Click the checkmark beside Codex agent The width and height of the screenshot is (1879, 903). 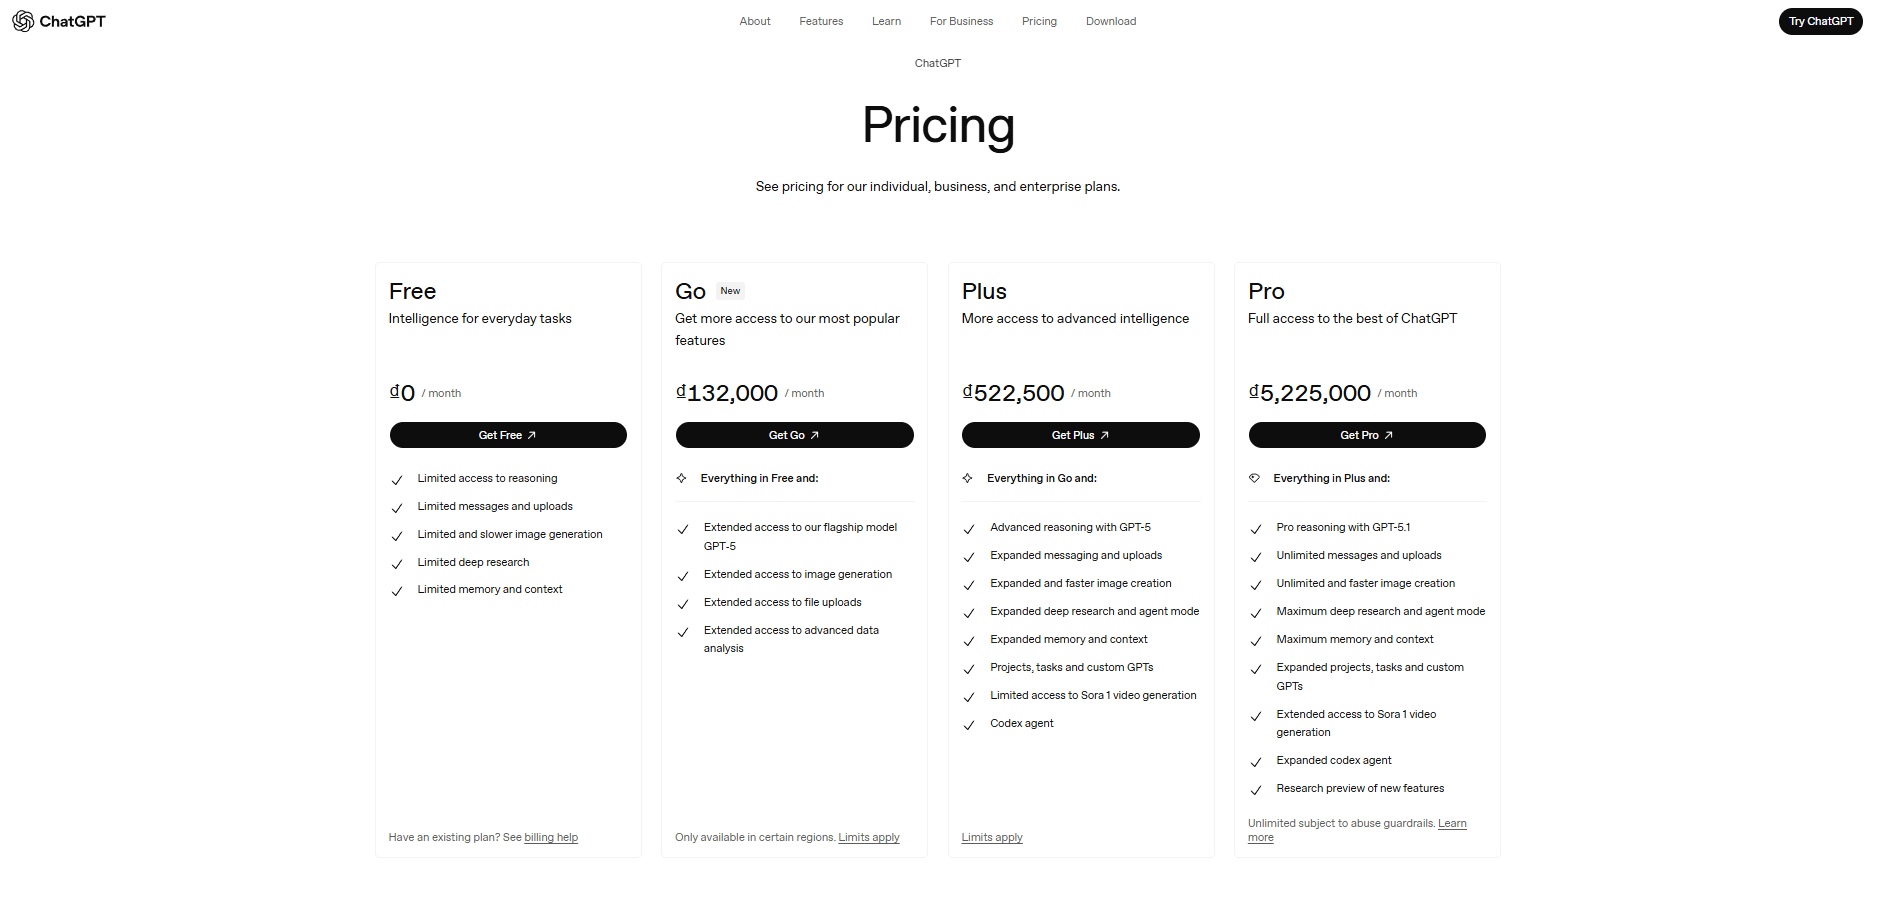coord(969,724)
